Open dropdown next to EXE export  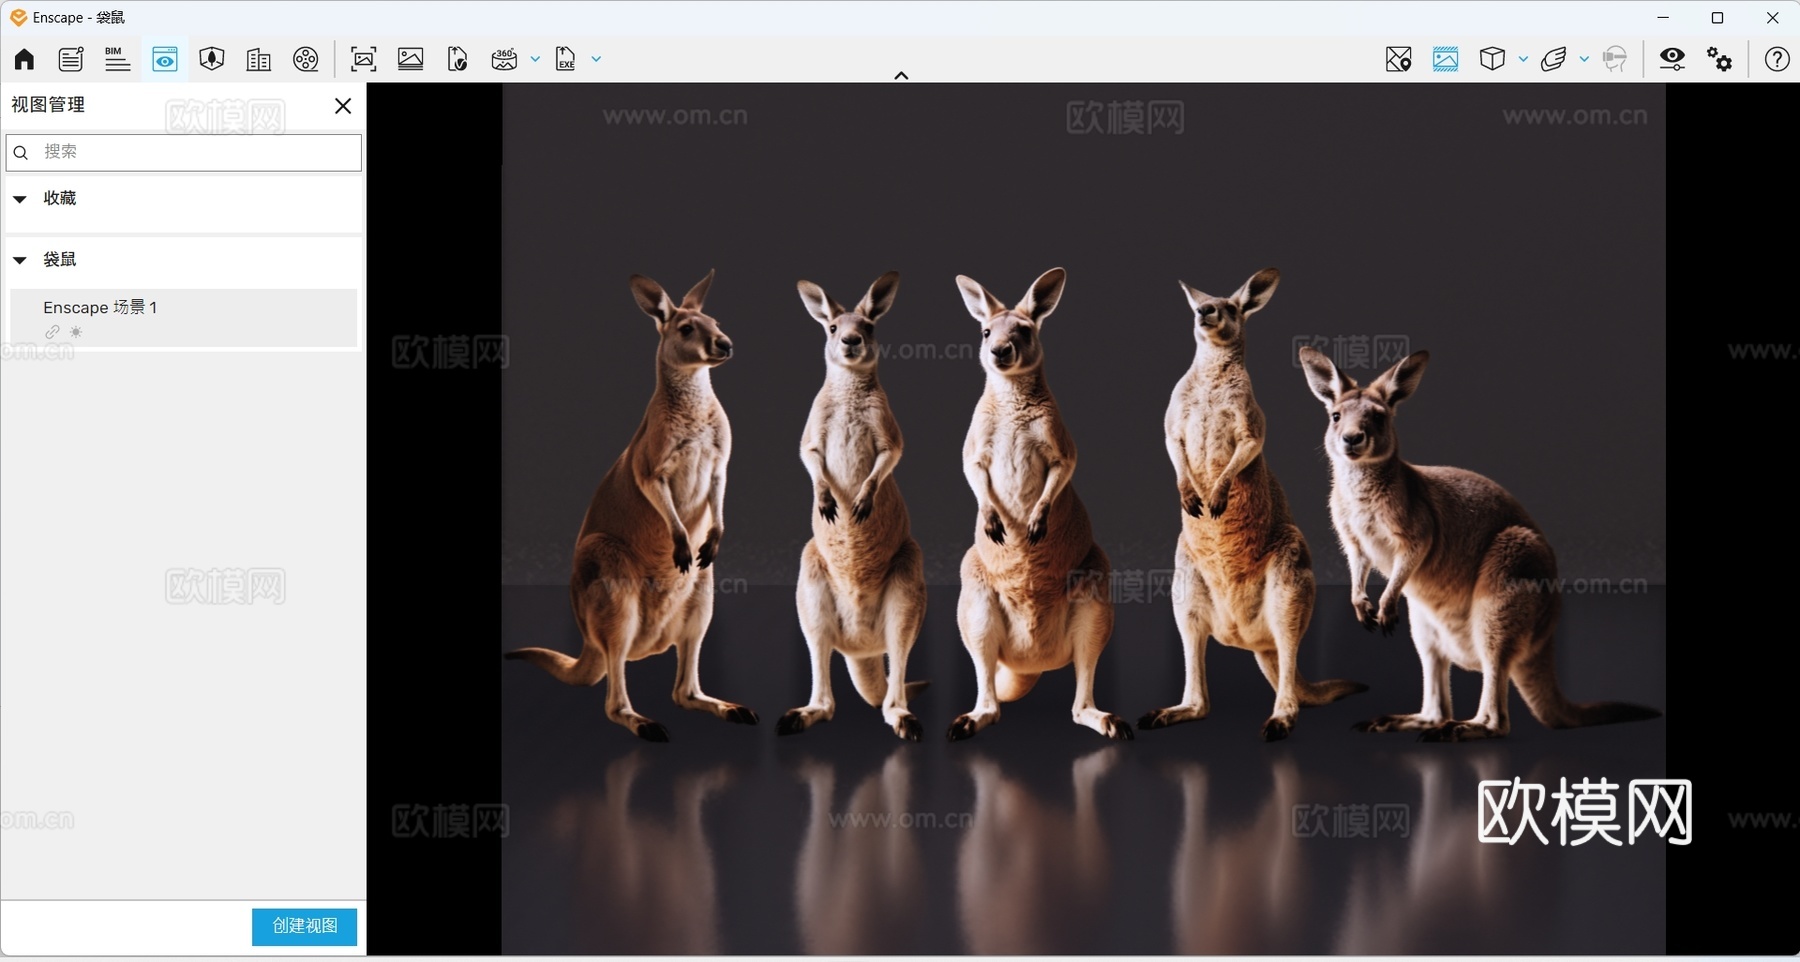tap(596, 59)
